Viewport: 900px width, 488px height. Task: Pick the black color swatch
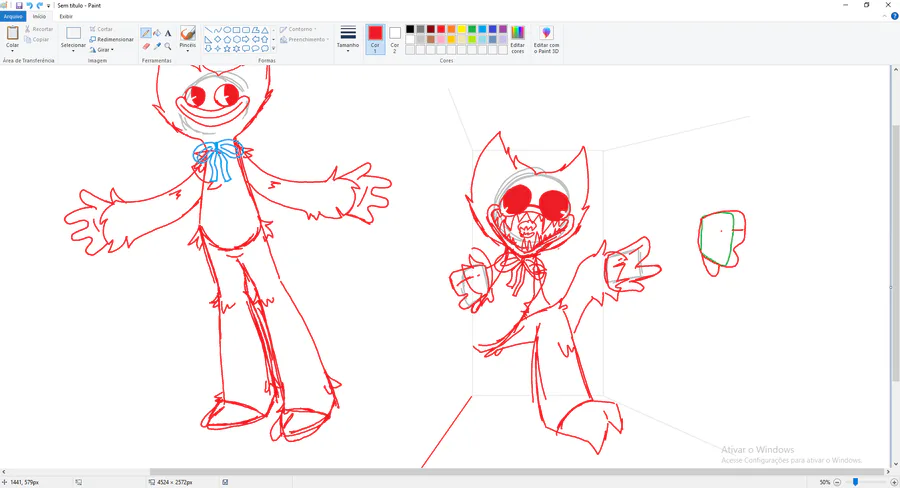pos(410,29)
